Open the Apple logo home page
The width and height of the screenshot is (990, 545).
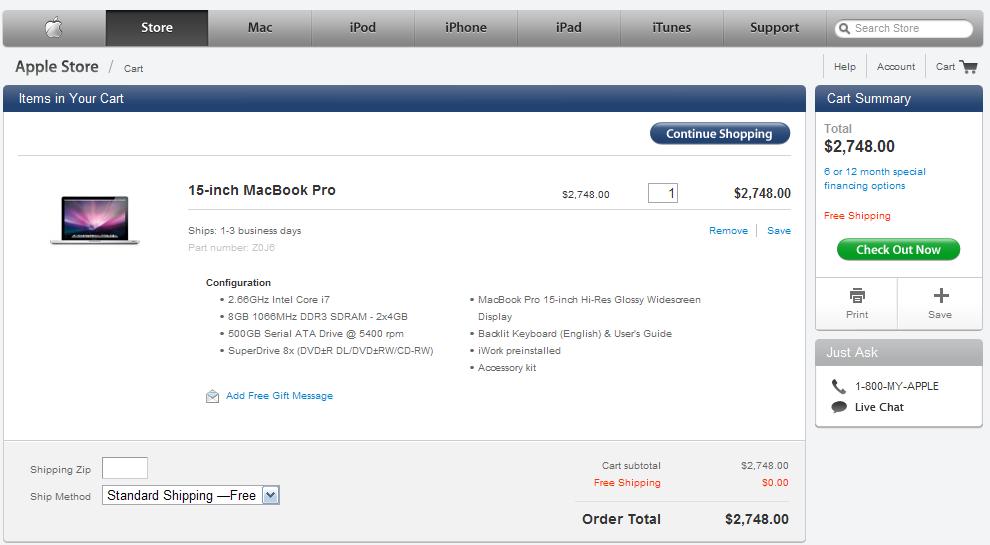[x=54, y=28]
